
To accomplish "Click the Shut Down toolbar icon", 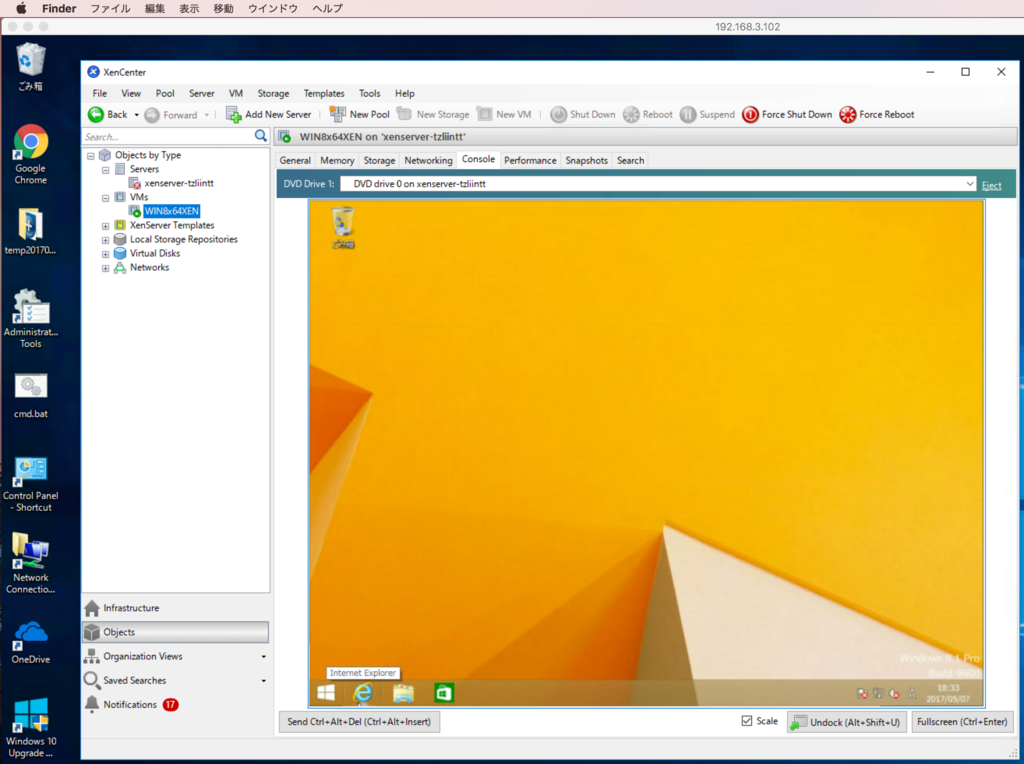I will (x=558, y=114).
